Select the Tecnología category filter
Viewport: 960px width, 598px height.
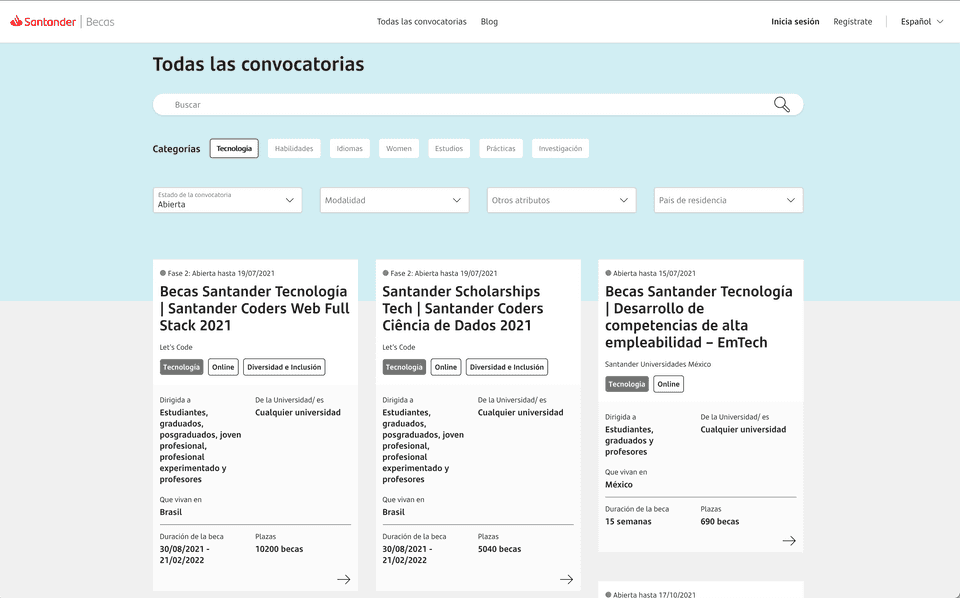(233, 148)
